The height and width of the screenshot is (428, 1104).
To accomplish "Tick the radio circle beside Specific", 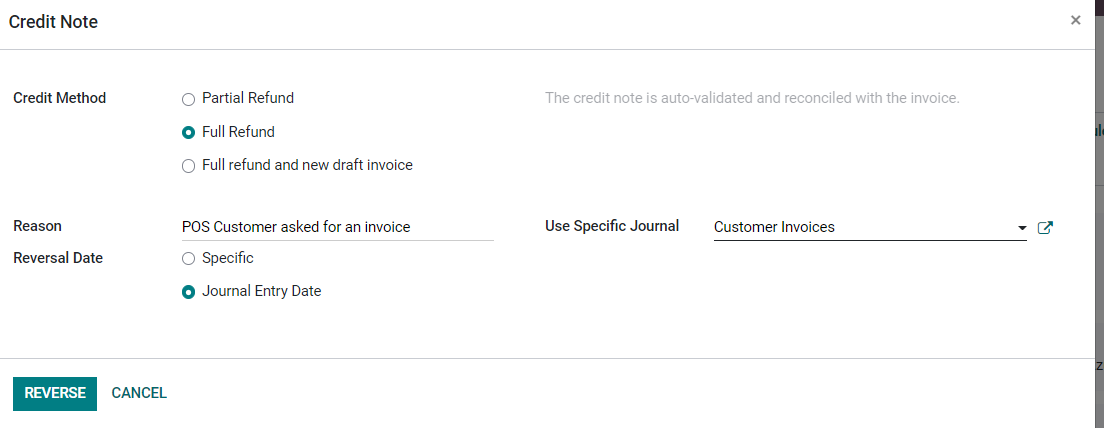I will pyautogui.click(x=188, y=259).
